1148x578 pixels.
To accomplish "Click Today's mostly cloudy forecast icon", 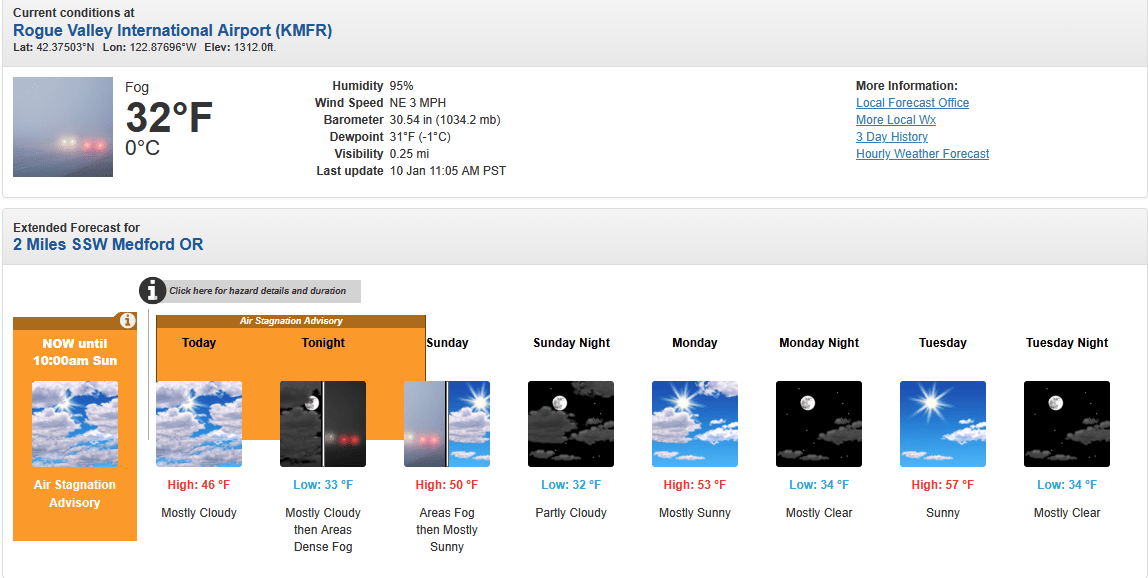I will (x=199, y=423).
